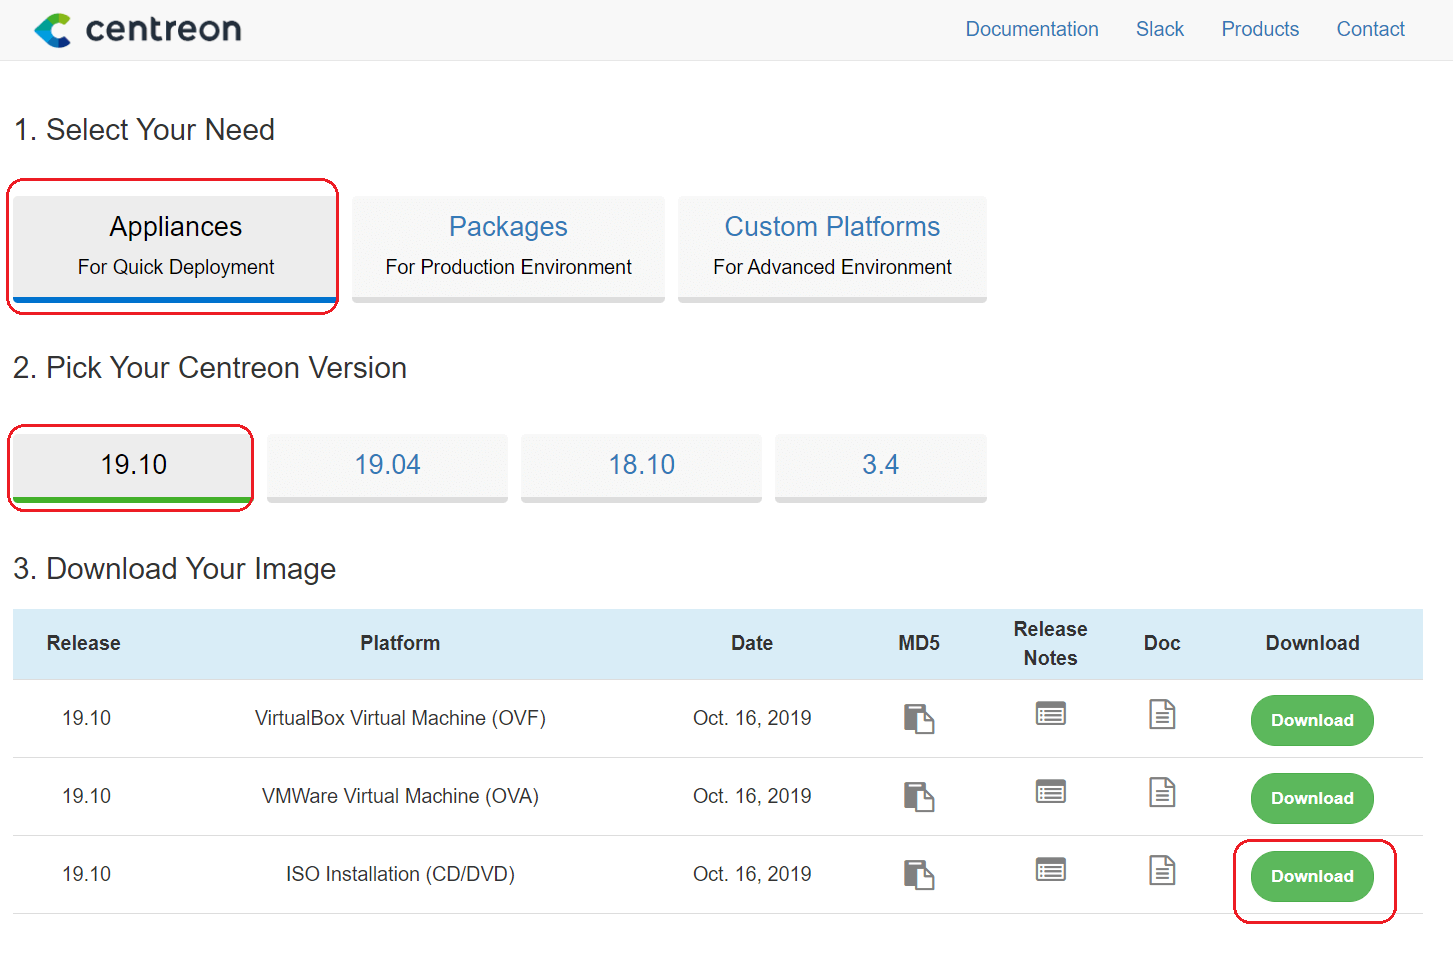1453x960 pixels.
Task: Download the VirtualBox OVF image
Action: click(x=1312, y=720)
